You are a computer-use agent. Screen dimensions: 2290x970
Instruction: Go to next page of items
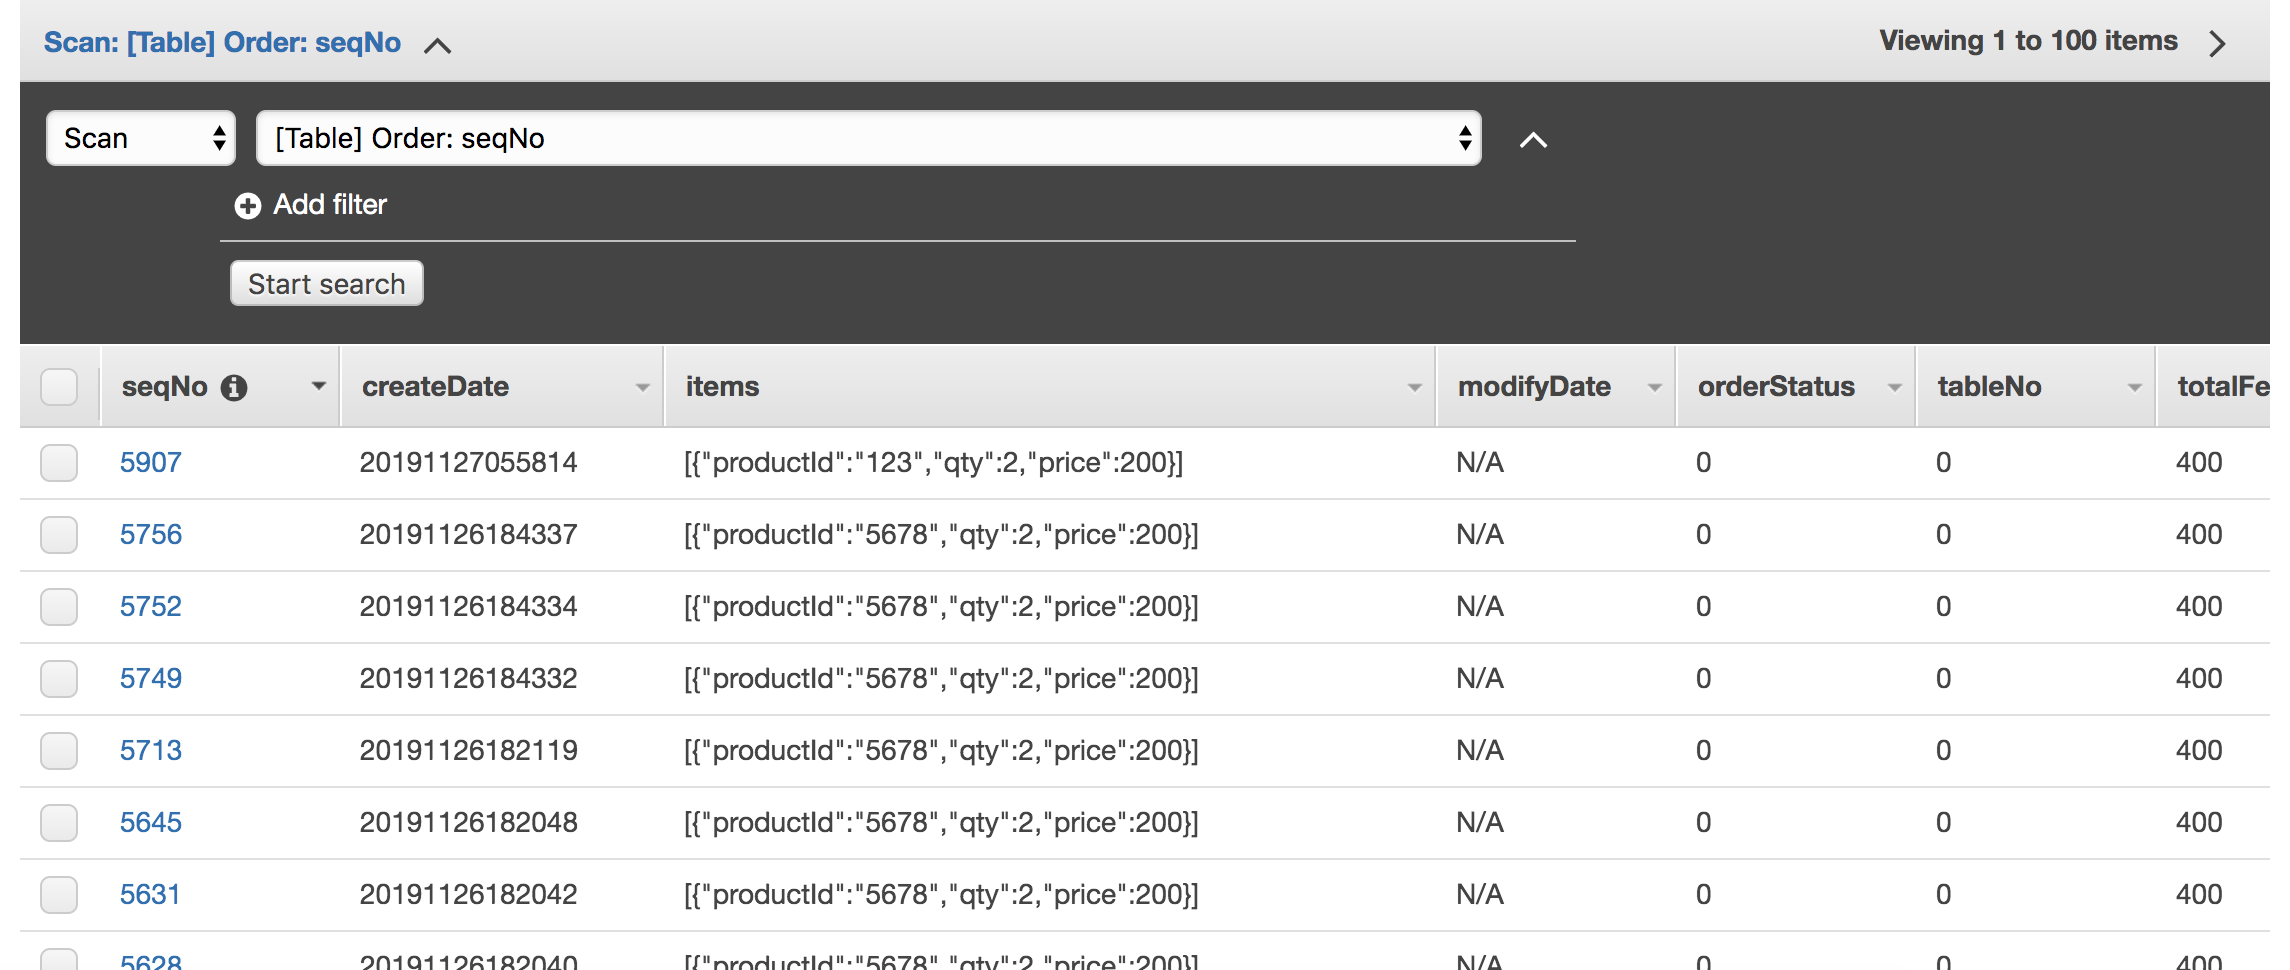2217,43
